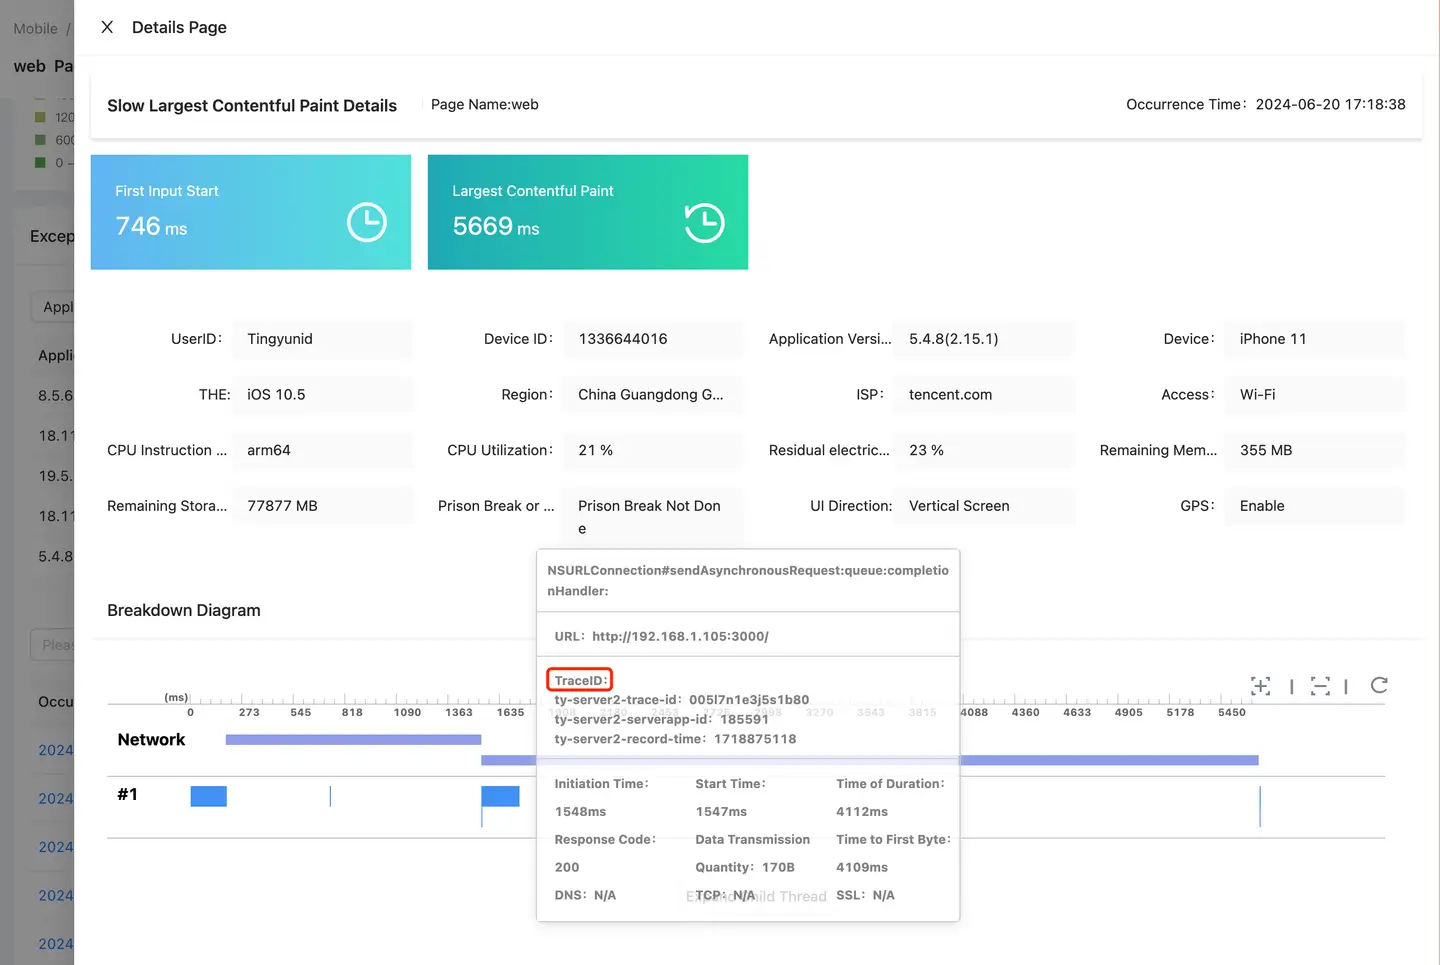Click the Network row label
Screen dimensions: 1440x965
tap(151, 740)
